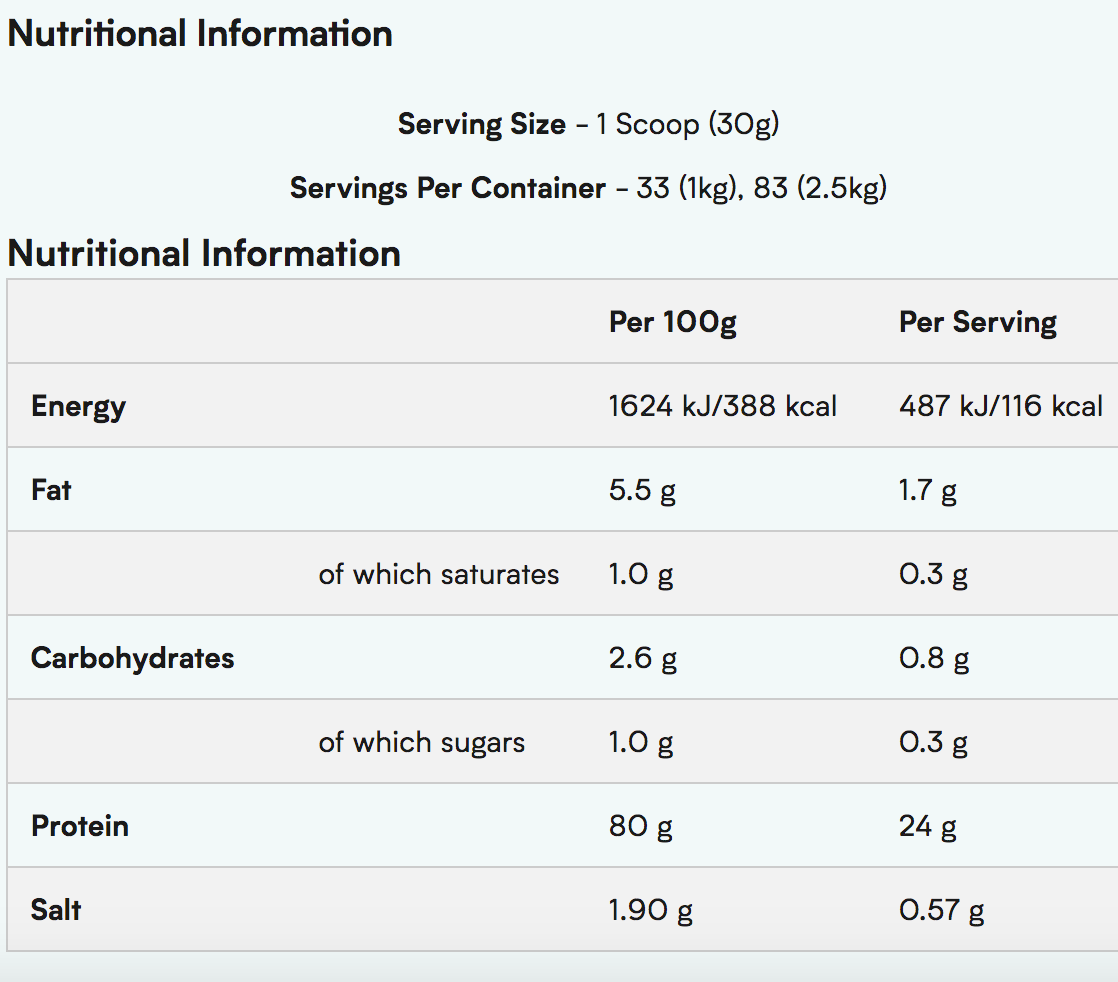
Task: Click the Per 100g column header
Action: [672, 322]
